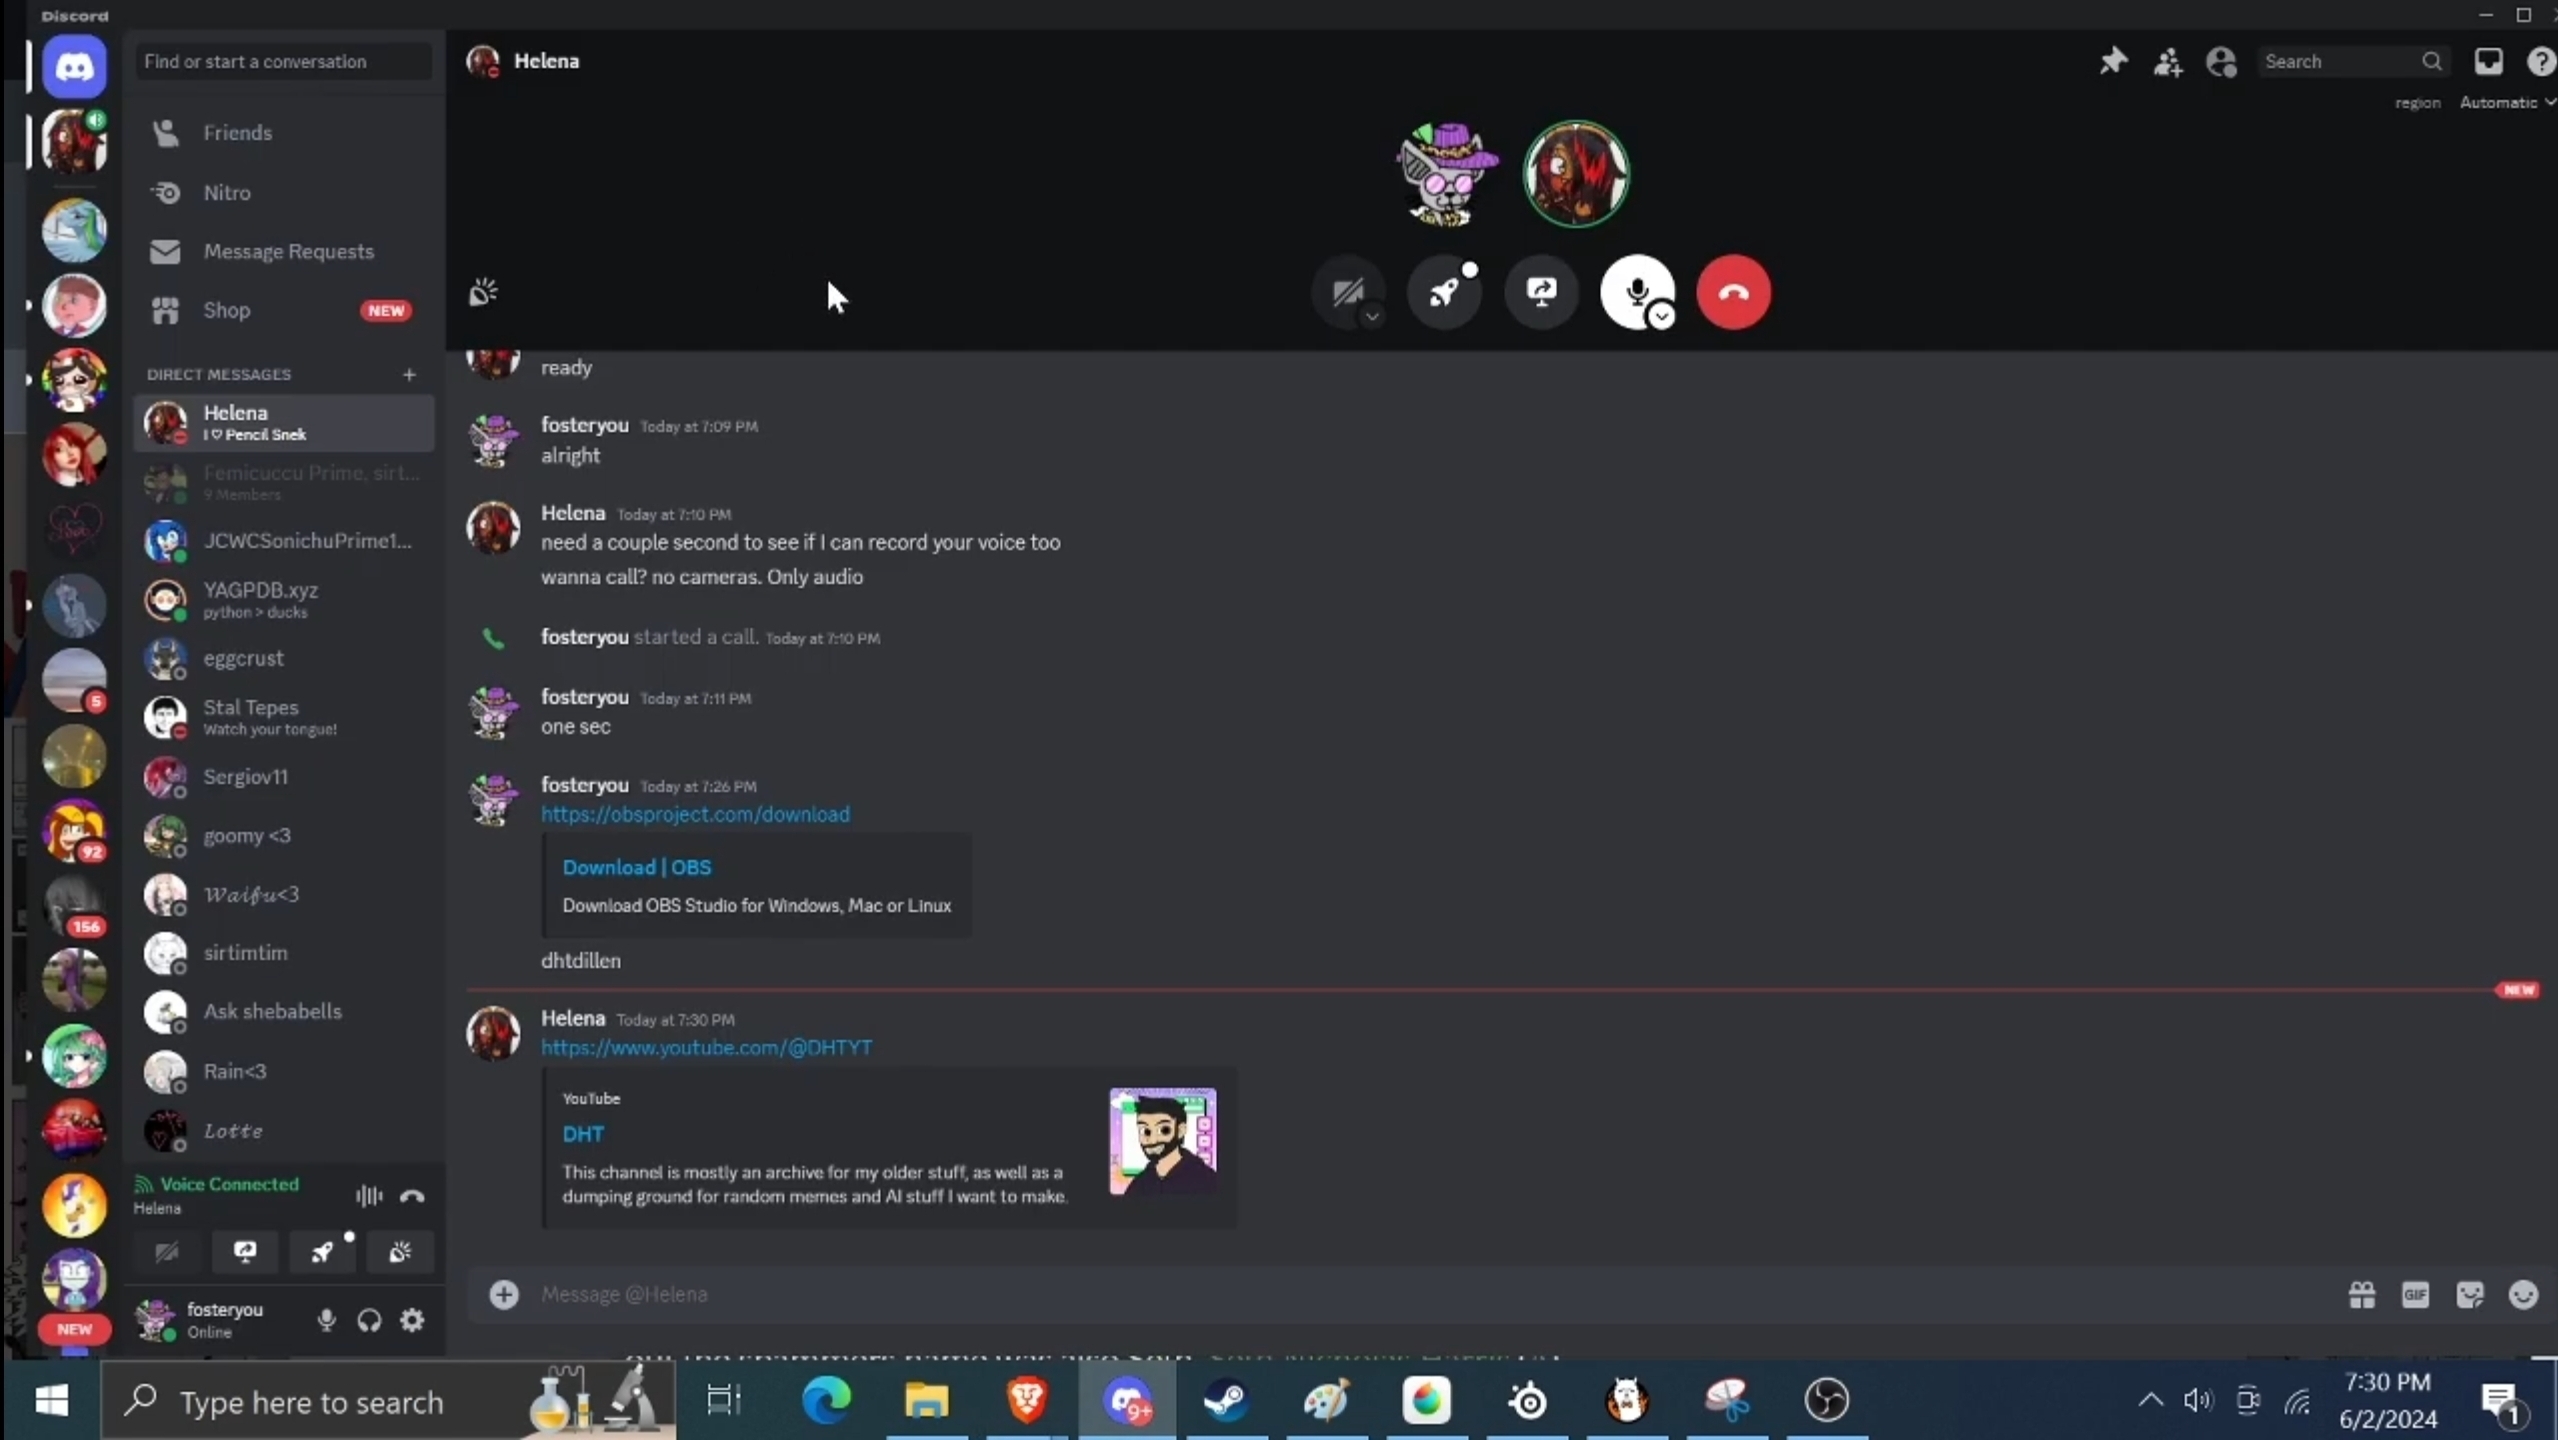Viewport: 2558px width, 1440px height.
Task: Open GIF picker
Action: (x=2415, y=1294)
